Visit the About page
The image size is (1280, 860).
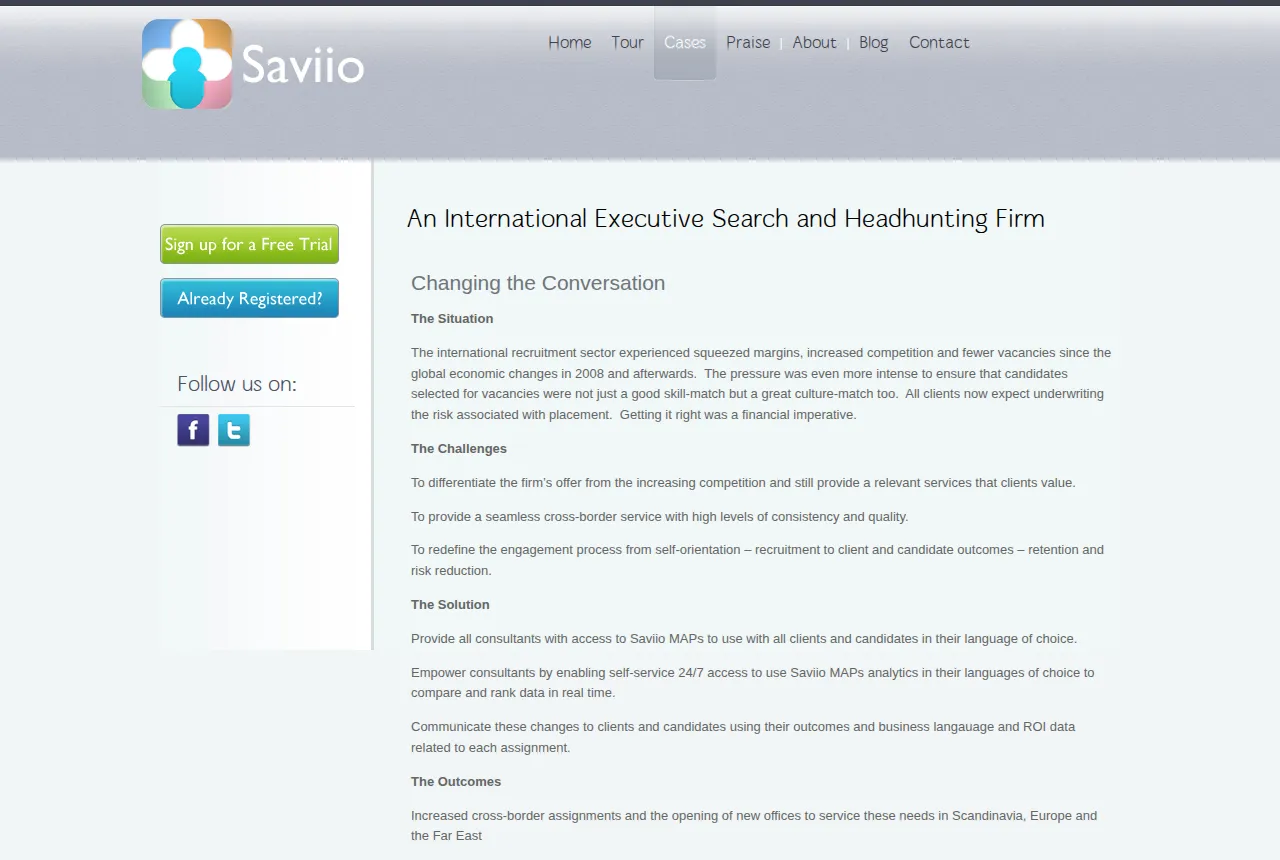(815, 42)
